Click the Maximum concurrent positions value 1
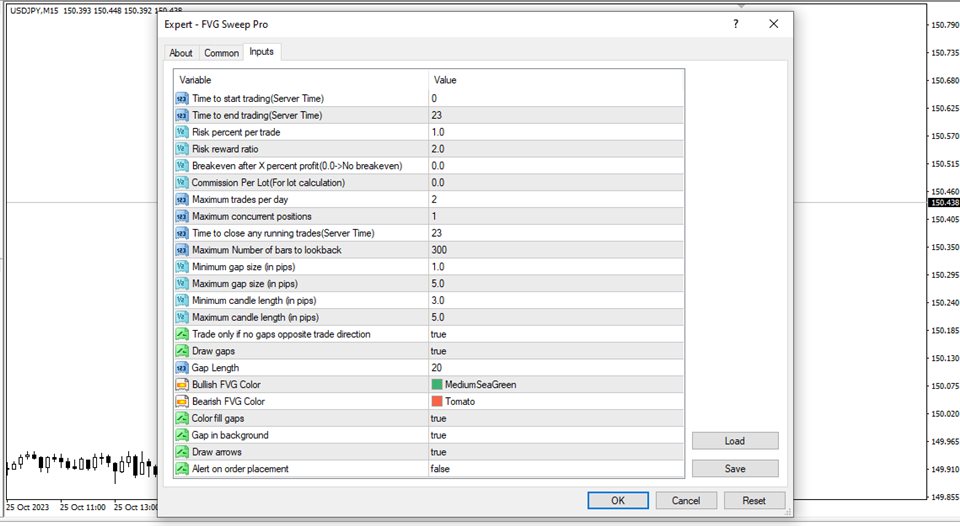This screenshot has width=960, height=526. click(434, 216)
